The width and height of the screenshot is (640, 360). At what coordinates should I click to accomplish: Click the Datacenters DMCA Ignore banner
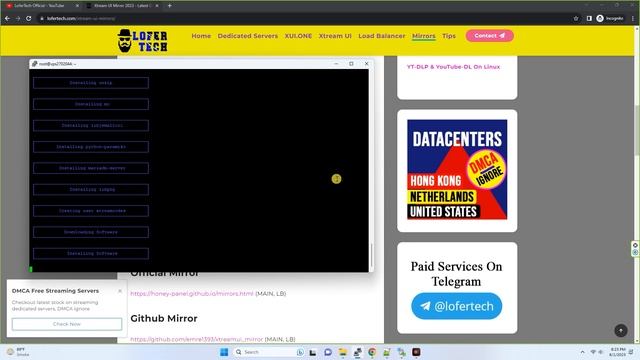[x=457, y=169]
